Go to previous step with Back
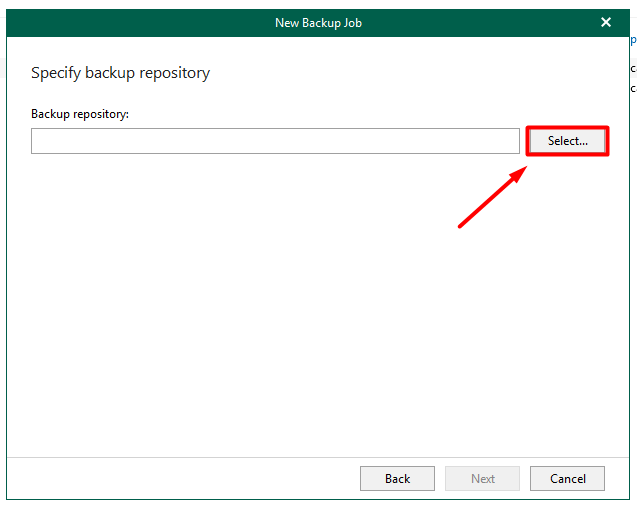Viewport: 637px width, 511px height. 397,478
